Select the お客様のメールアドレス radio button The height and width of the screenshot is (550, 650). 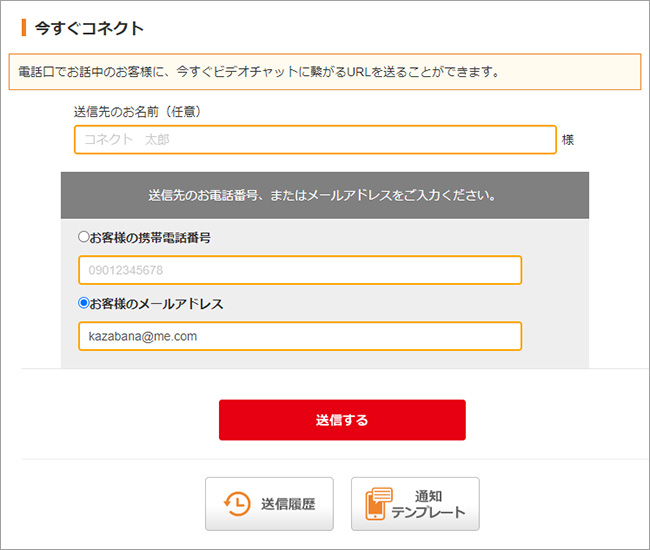point(83,303)
